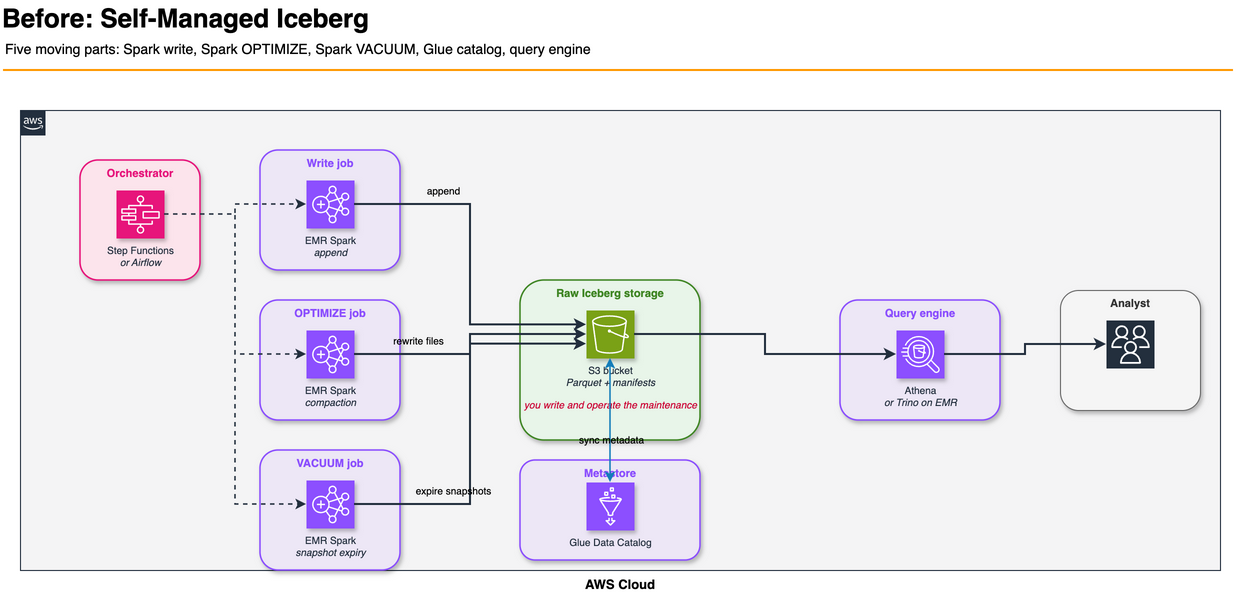The image size is (1242, 595).
Task: Click the Athena query engine icon
Action: [x=920, y=354]
